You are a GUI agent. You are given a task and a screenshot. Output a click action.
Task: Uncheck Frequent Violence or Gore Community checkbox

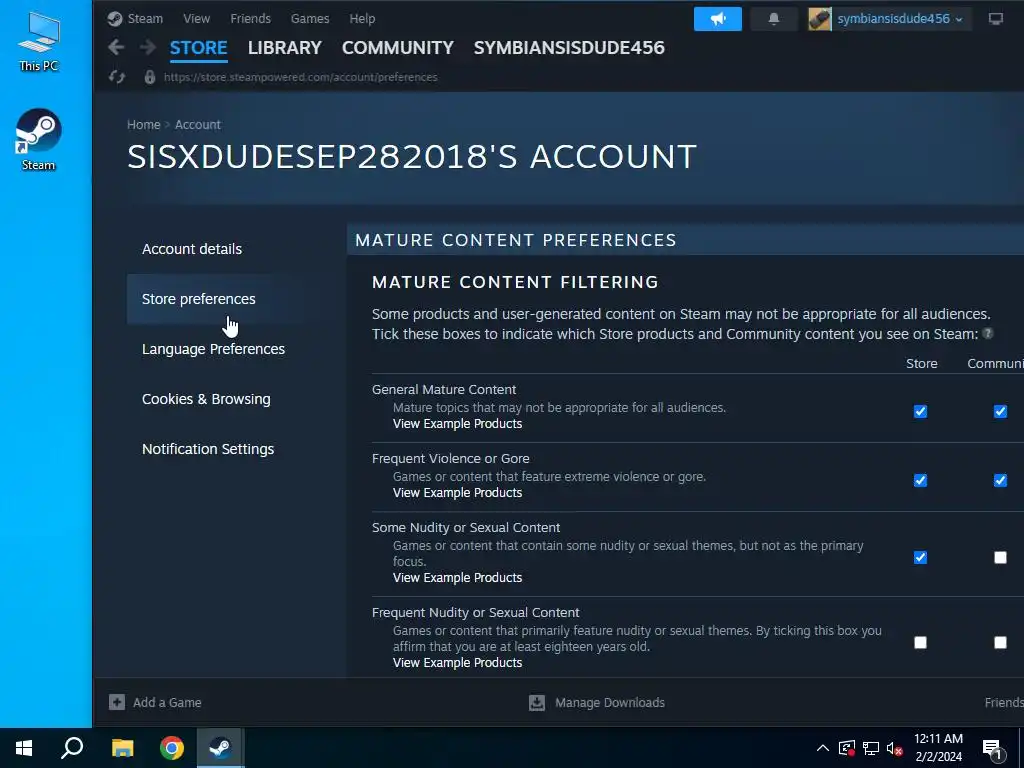point(1000,481)
